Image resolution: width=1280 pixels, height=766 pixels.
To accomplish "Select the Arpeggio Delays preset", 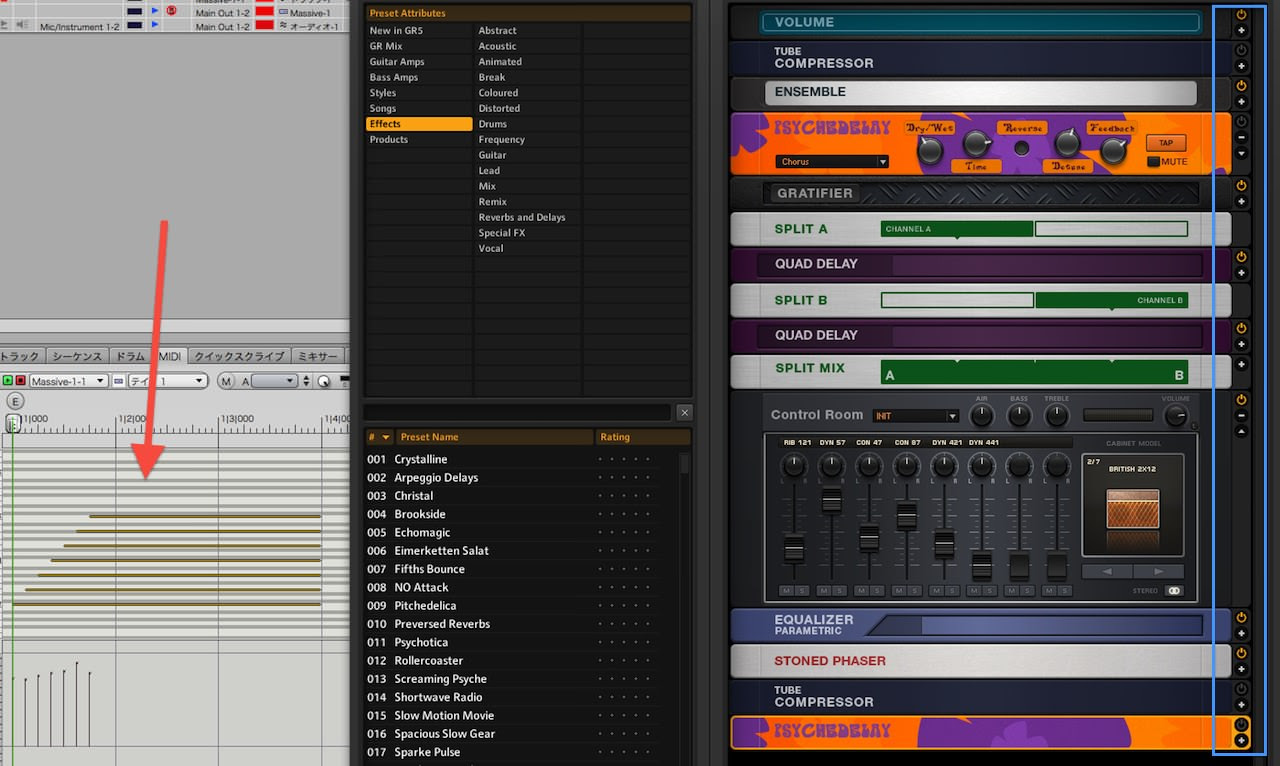I will coord(436,478).
